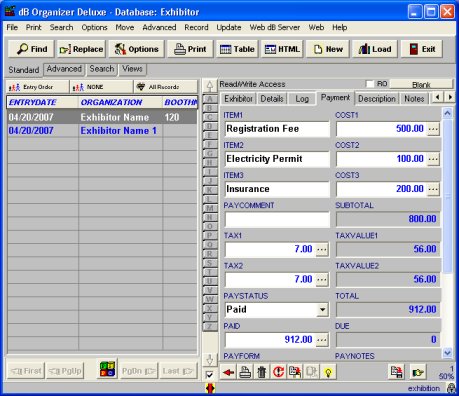Open the TAX1 ellipsis button
Viewport: 459px width, 396px height.
(x=322, y=249)
